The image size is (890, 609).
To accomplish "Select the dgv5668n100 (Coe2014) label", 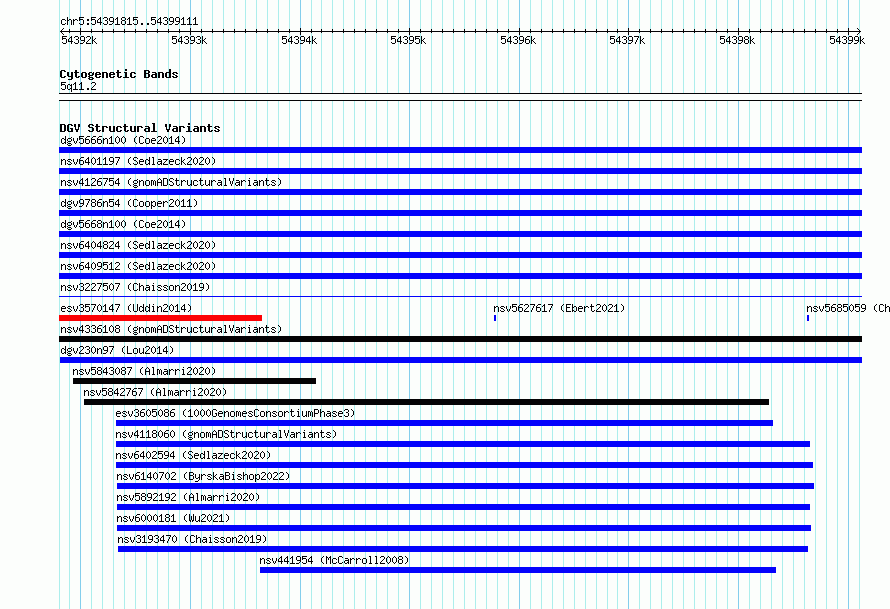I will coord(123,224).
